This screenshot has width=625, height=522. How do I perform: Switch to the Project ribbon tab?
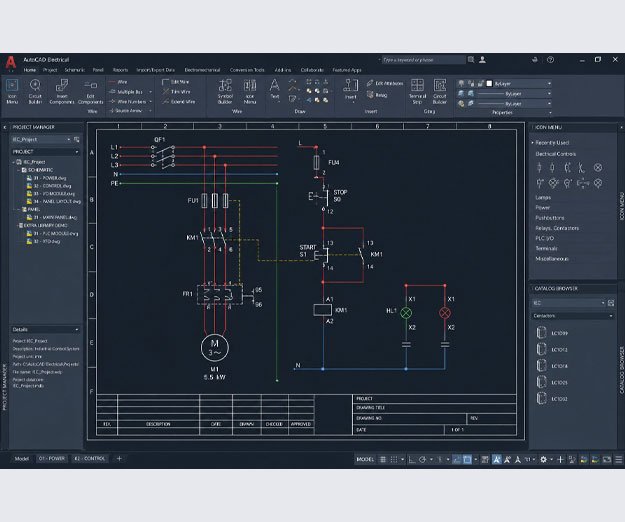pos(50,70)
